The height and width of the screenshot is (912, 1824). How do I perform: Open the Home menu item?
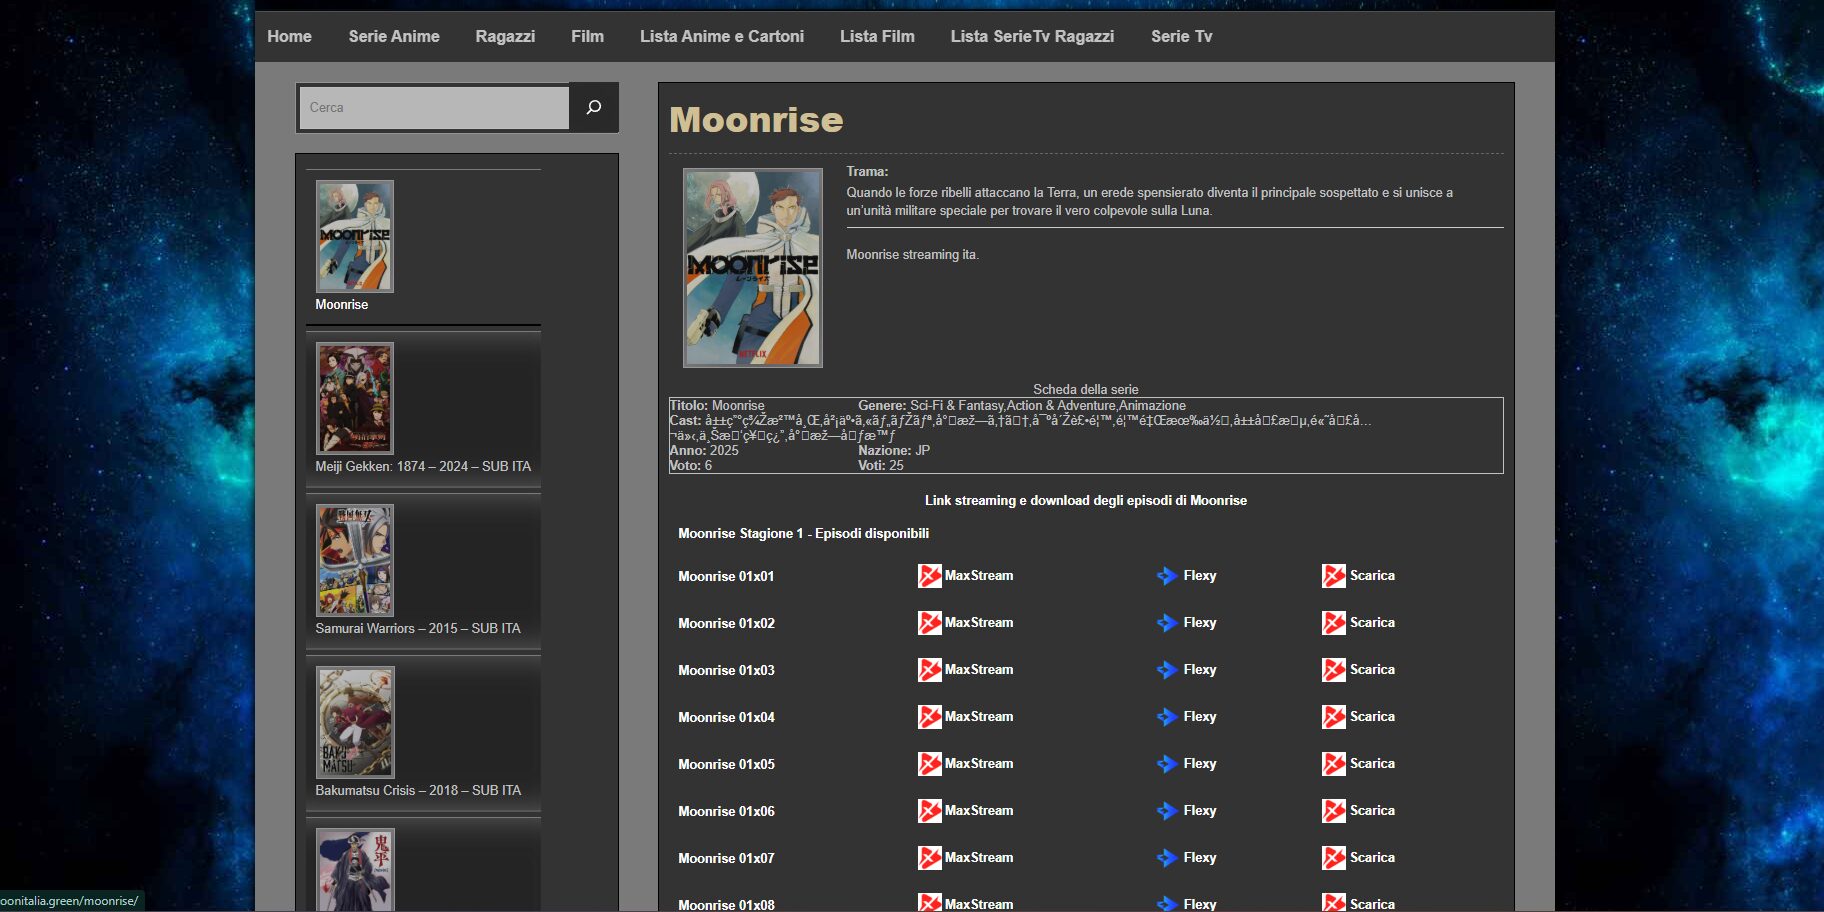coord(289,36)
